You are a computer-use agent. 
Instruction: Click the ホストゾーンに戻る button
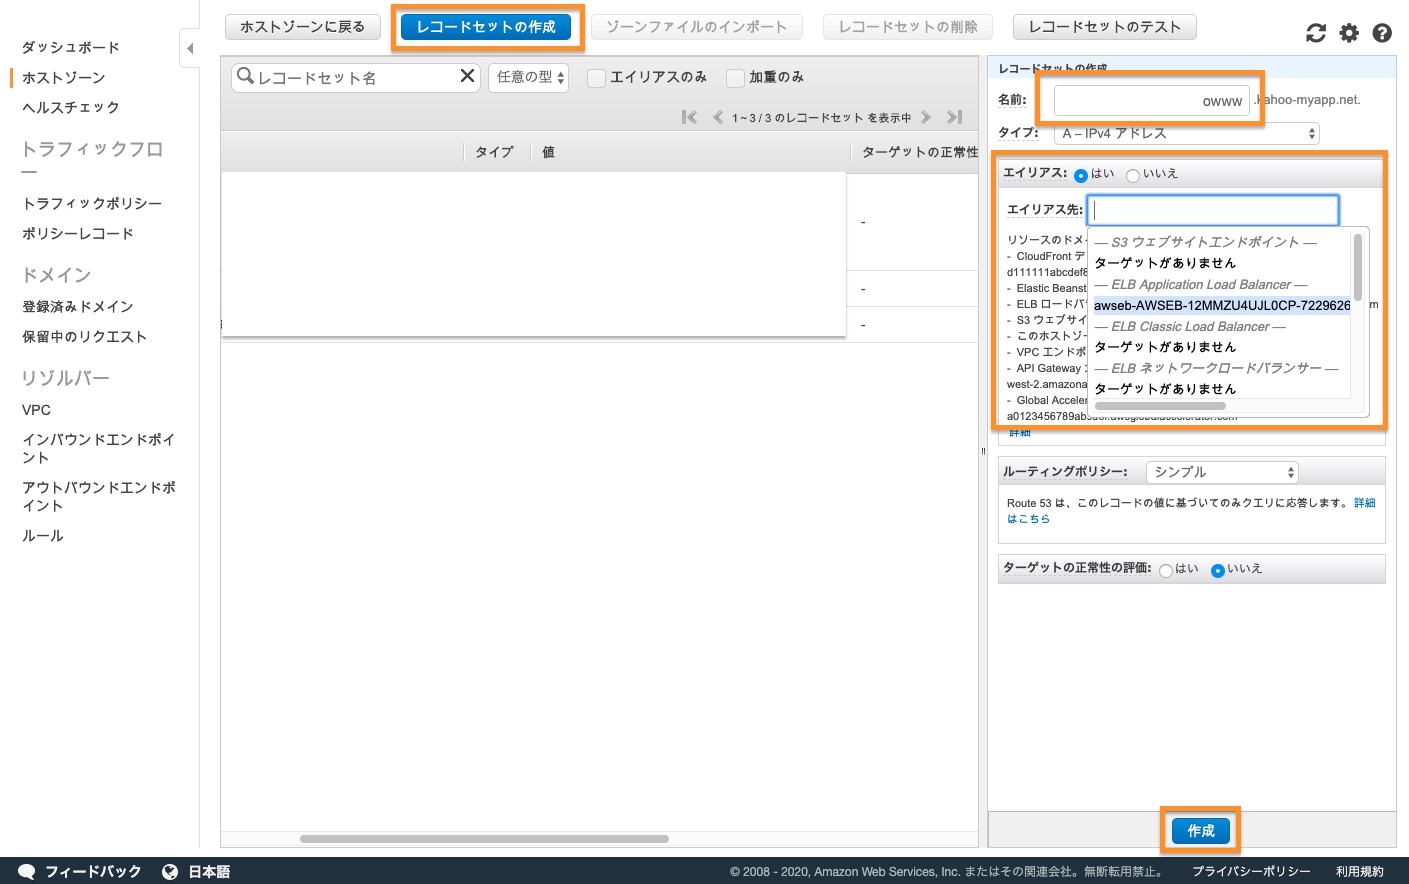tap(302, 27)
